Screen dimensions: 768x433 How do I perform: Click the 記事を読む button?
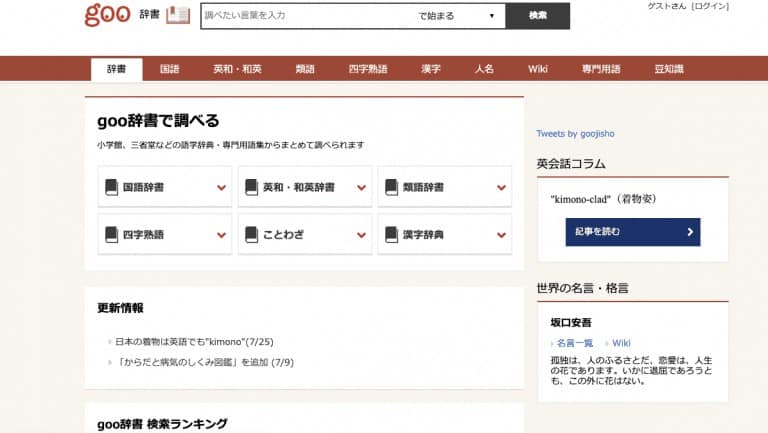point(633,232)
